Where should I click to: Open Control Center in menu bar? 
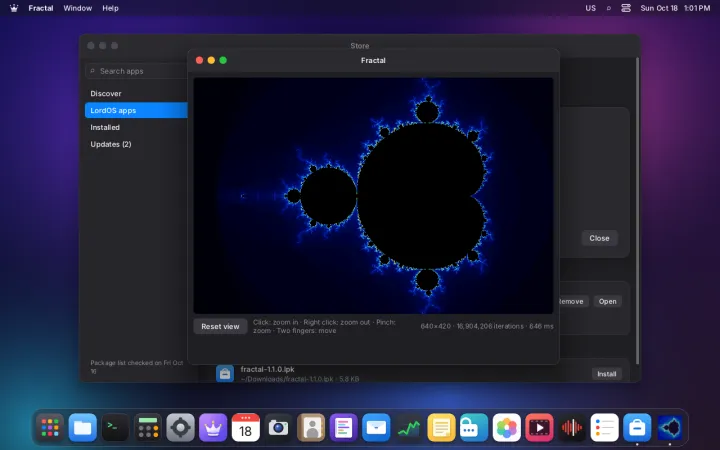626,8
